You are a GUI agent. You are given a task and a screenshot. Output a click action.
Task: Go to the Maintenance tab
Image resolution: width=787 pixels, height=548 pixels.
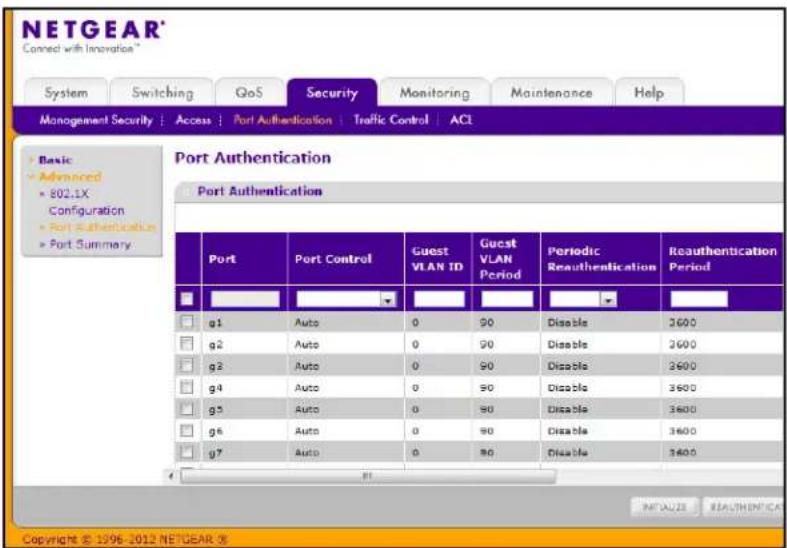[552, 93]
